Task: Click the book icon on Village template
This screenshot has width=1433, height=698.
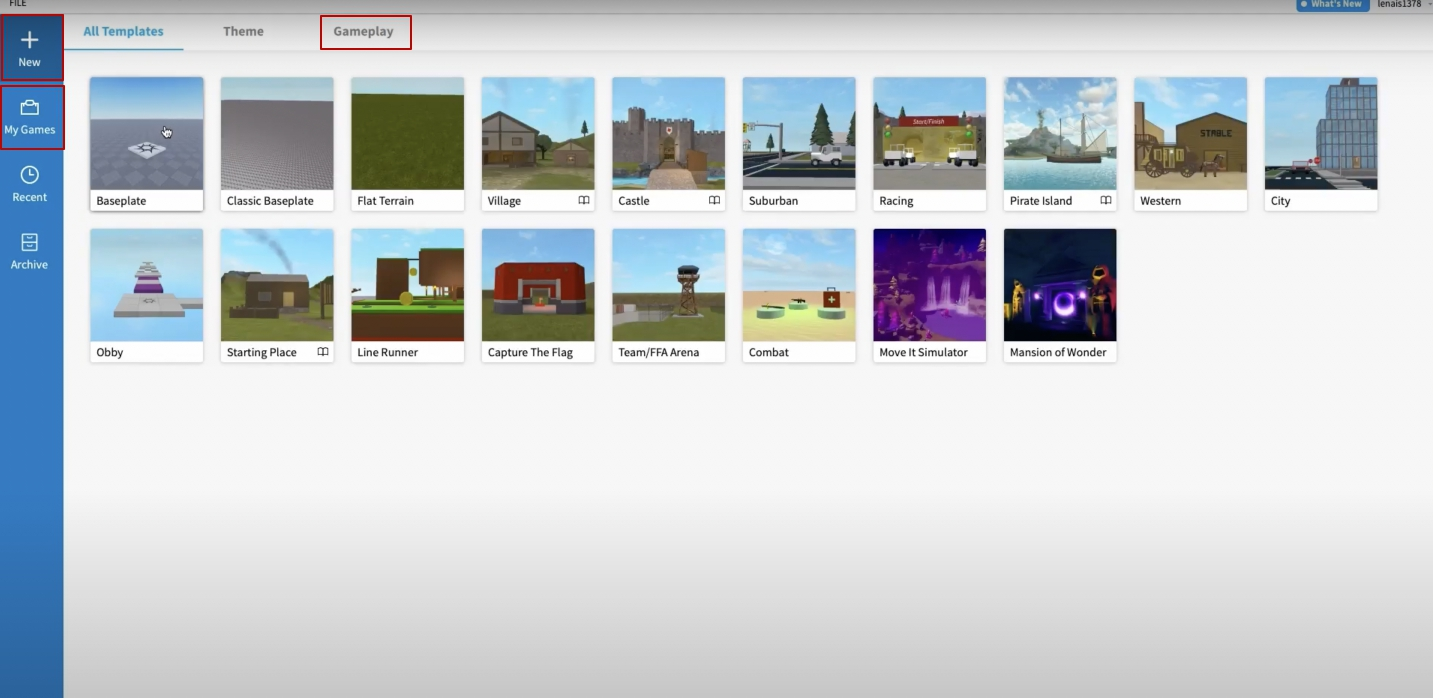Action: (584, 201)
